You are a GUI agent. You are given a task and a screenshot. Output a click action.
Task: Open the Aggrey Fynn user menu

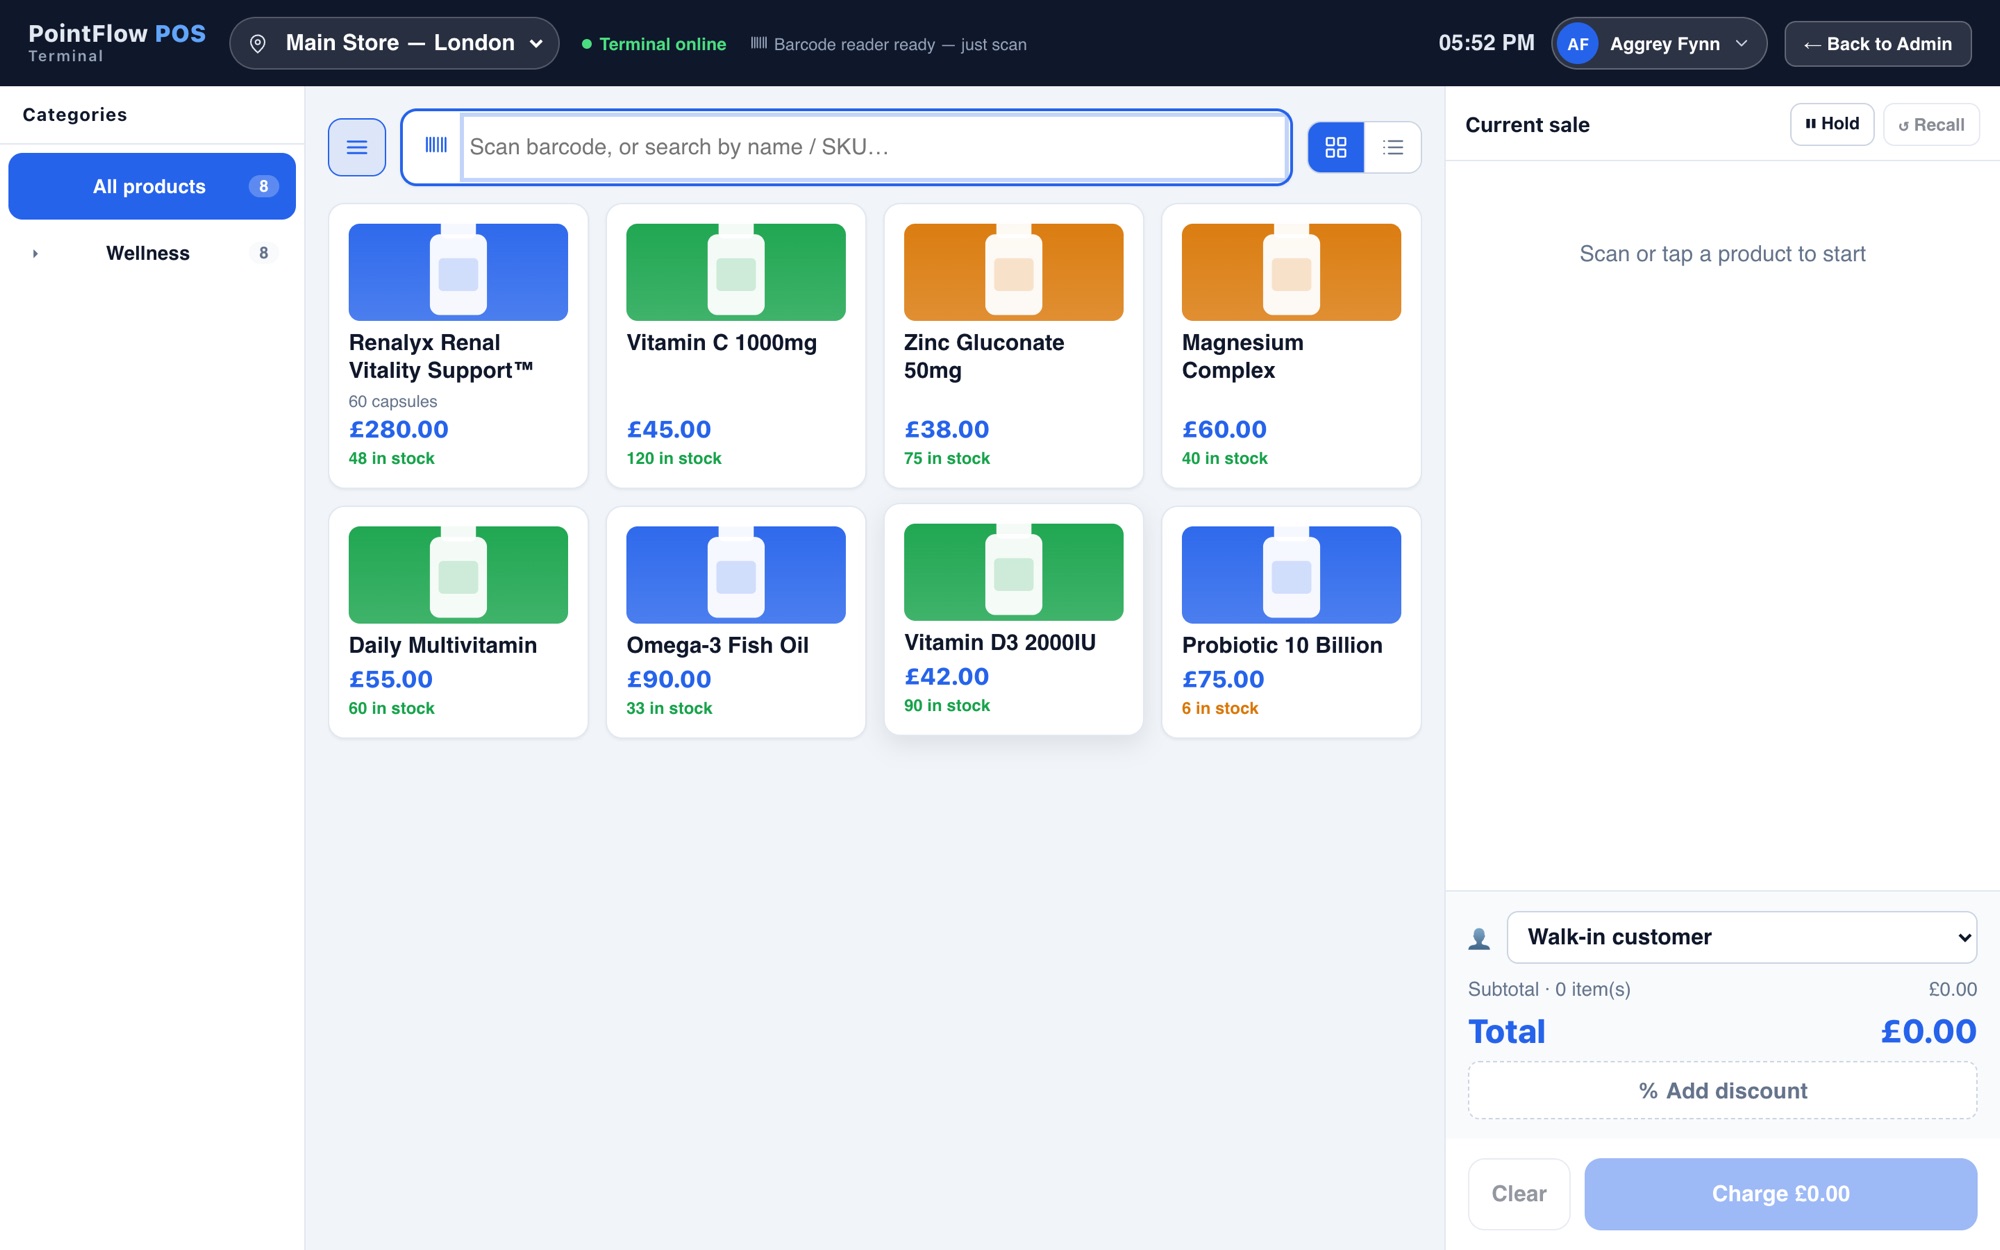point(1659,44)
